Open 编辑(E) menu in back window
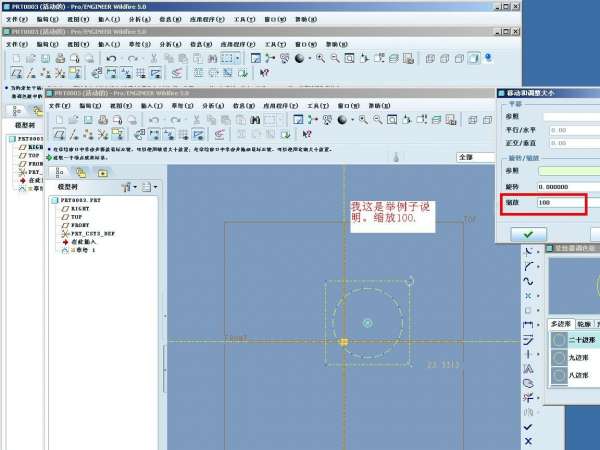 [47, 19]
